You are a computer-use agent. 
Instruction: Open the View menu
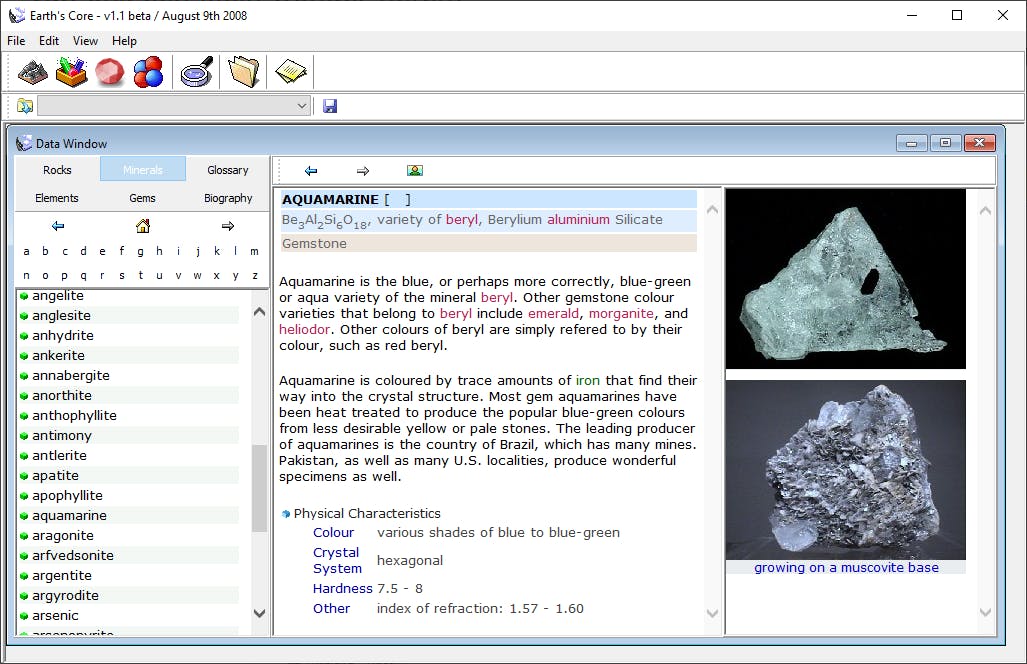[x=85, y=41]
